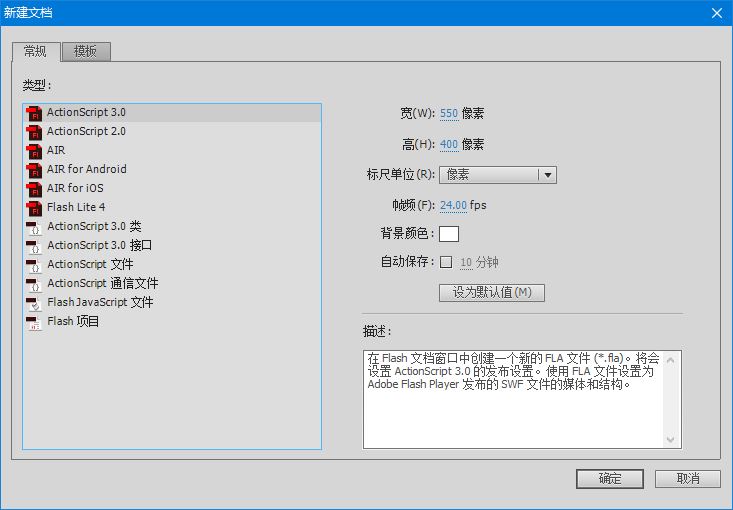Select the ActionScript 3.0 类 icon

[x=34, y=227]
